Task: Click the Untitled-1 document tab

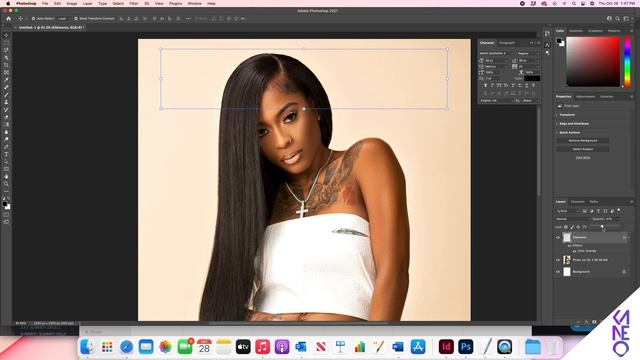Action: coord(51,28)
